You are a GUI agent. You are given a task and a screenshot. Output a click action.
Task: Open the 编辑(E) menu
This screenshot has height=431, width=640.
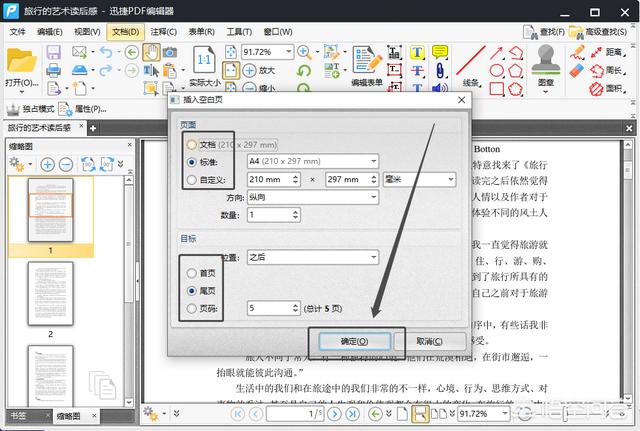tap(49, 32)
